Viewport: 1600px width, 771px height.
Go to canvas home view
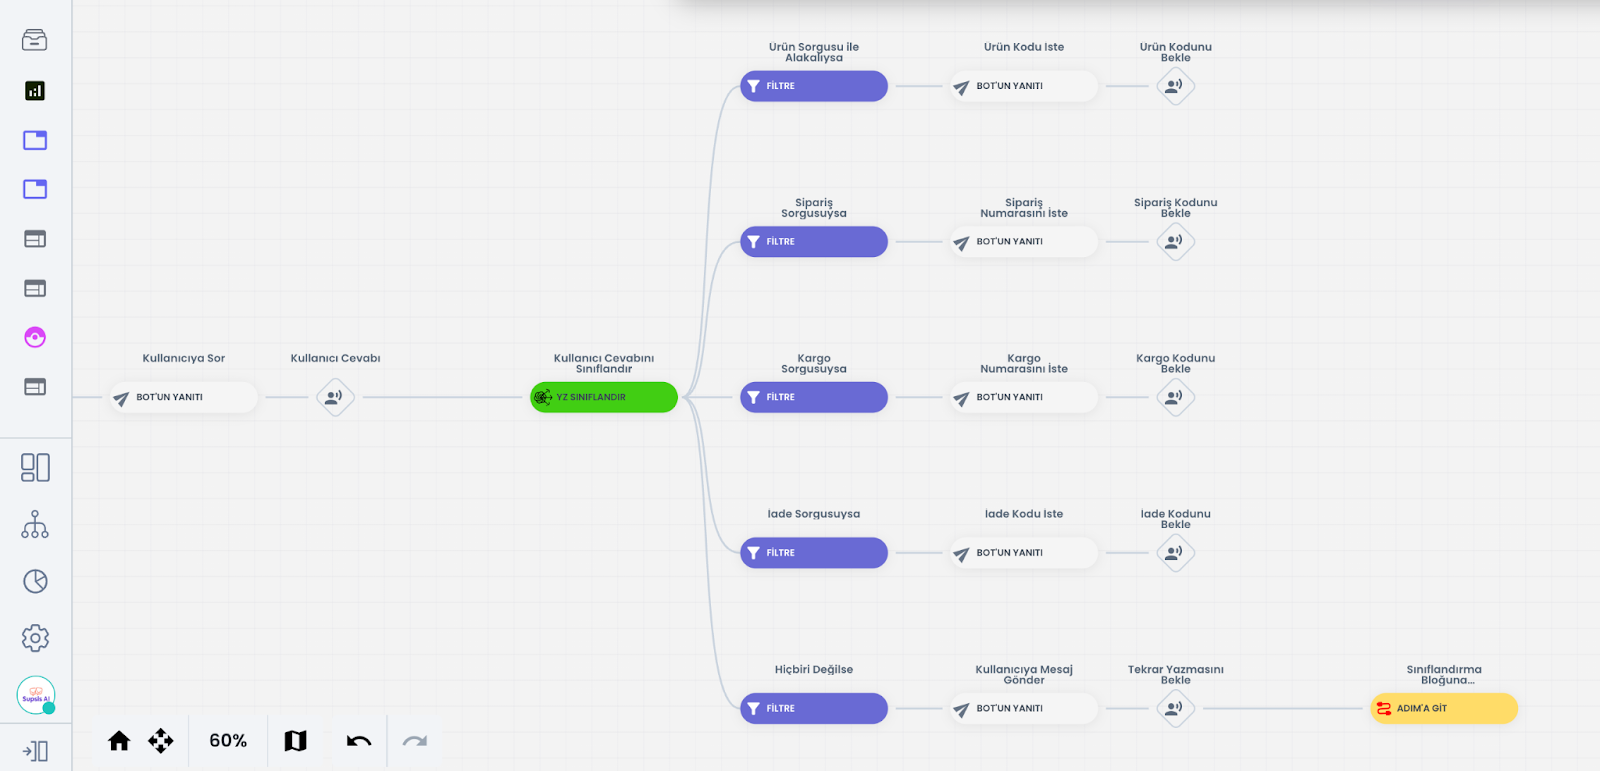pos(119,741)
